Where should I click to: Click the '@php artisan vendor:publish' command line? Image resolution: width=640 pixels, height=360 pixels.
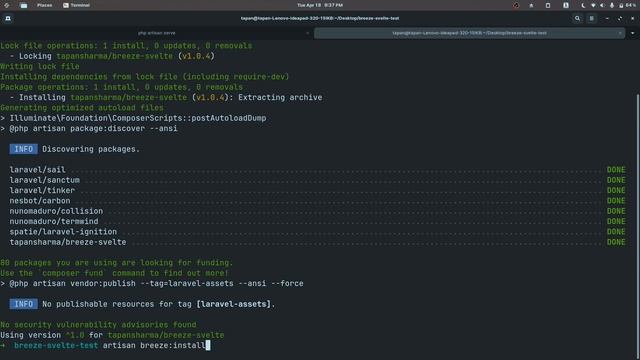(x=152, y=283)
